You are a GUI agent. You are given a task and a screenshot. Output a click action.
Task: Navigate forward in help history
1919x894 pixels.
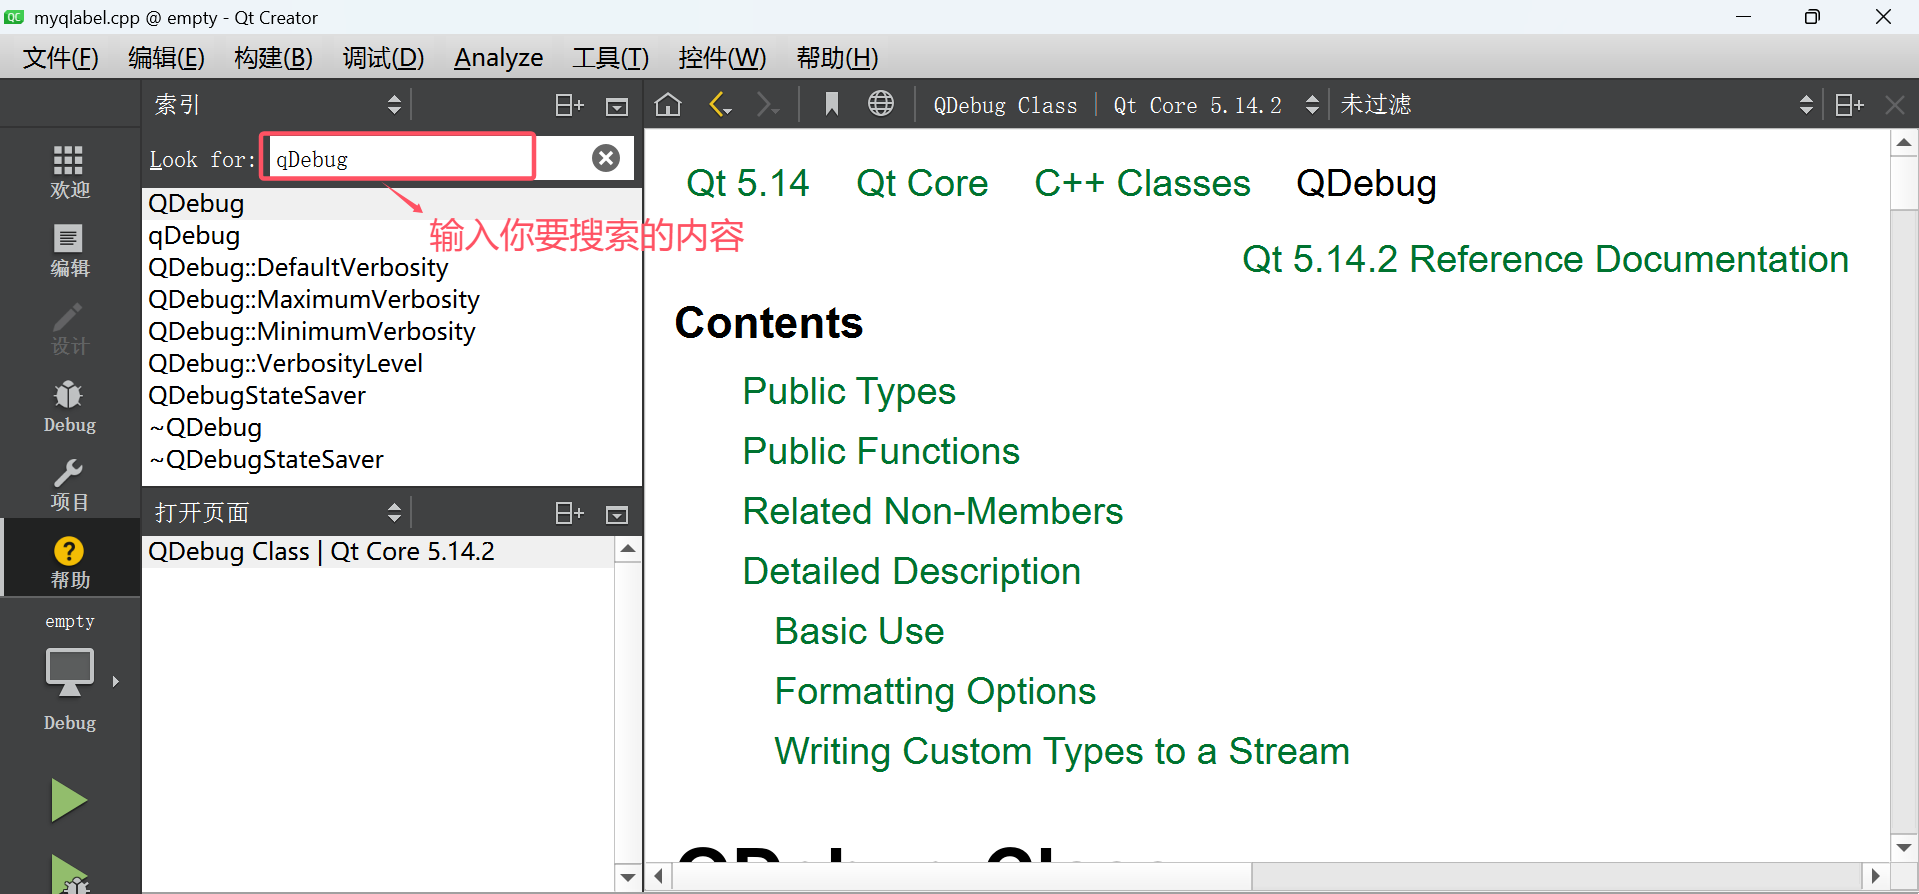click(x=768, y=104)
